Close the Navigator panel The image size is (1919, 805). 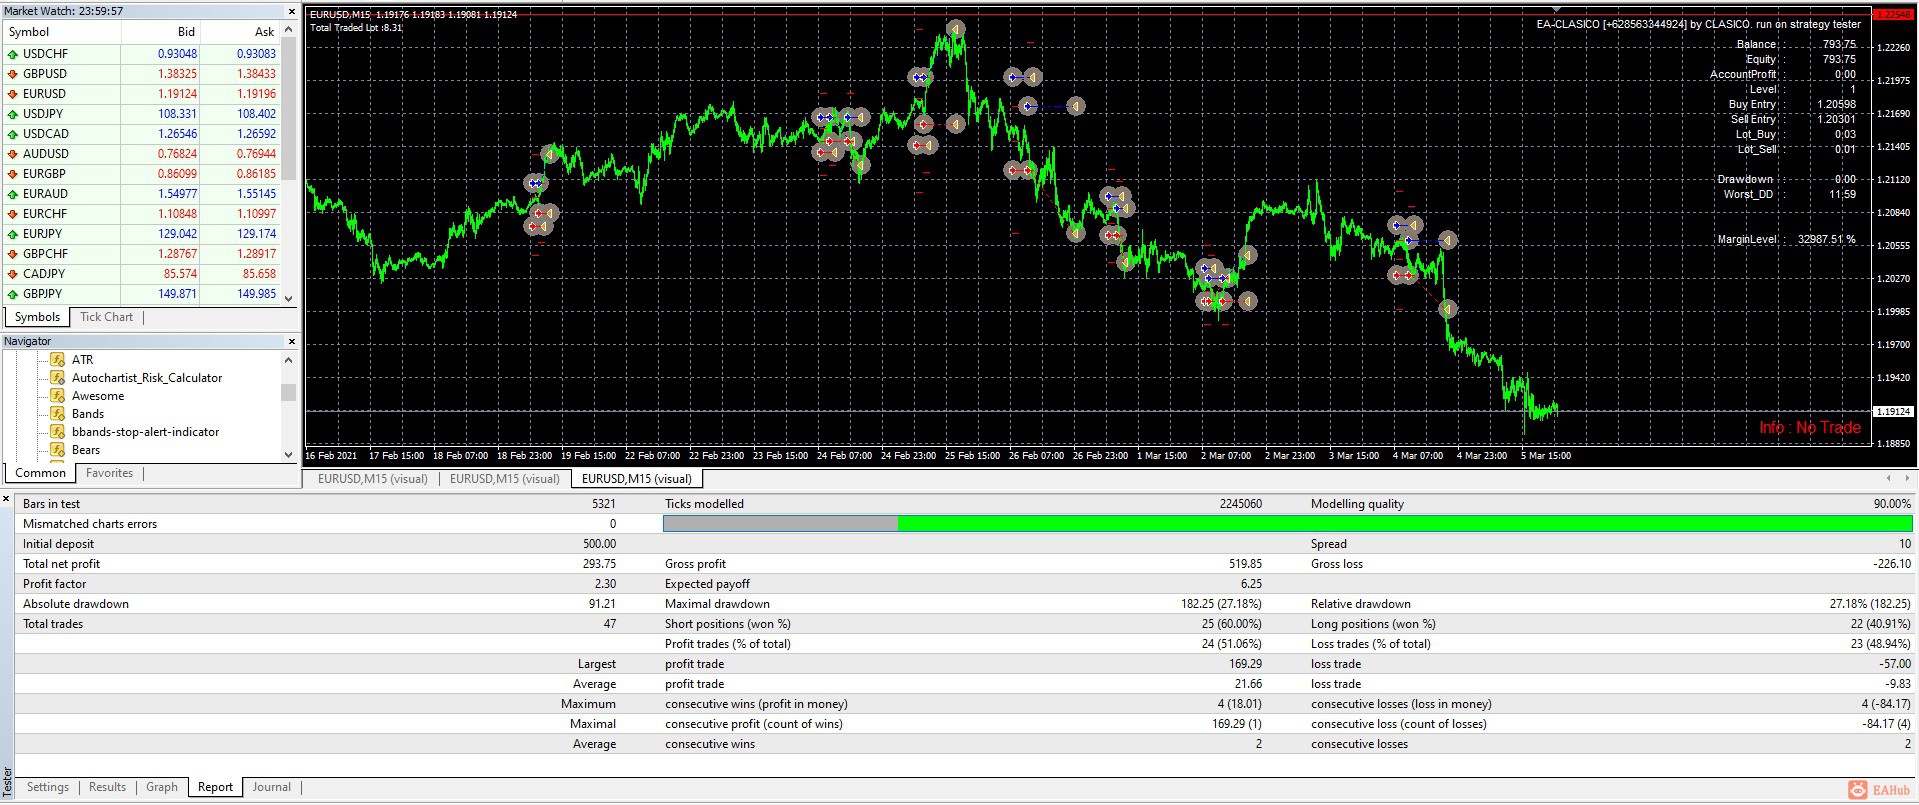click(x=292, y=342)
